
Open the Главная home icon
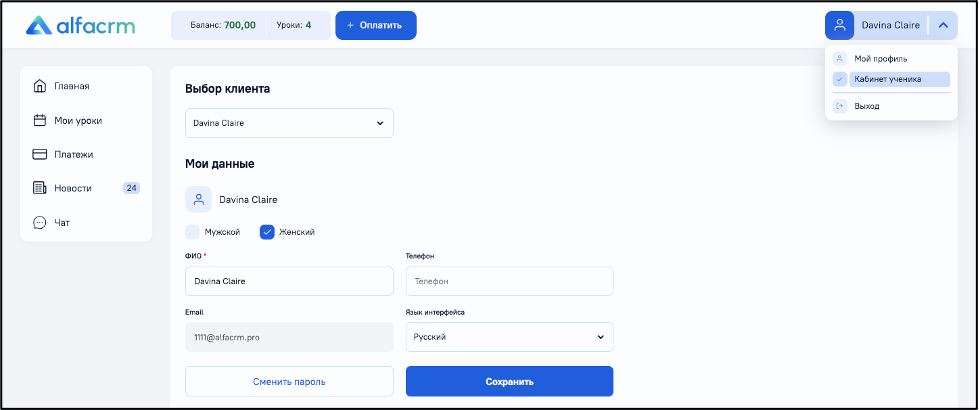coord(39,85)
